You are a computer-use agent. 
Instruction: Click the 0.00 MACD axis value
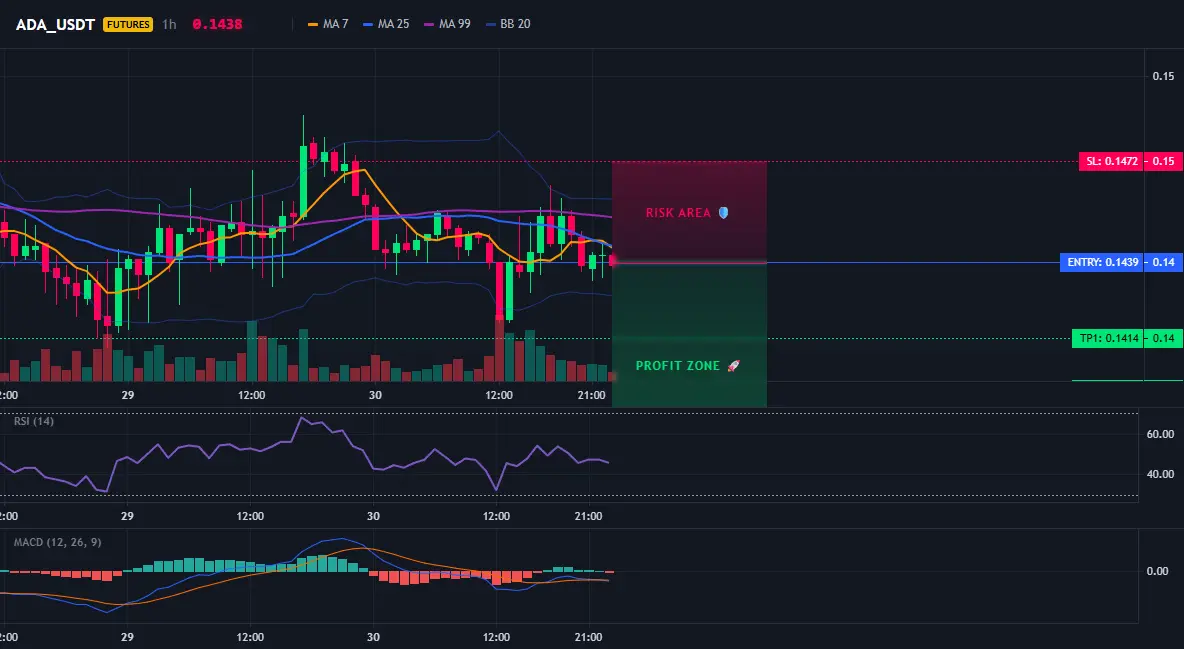tap(1158, 571)
